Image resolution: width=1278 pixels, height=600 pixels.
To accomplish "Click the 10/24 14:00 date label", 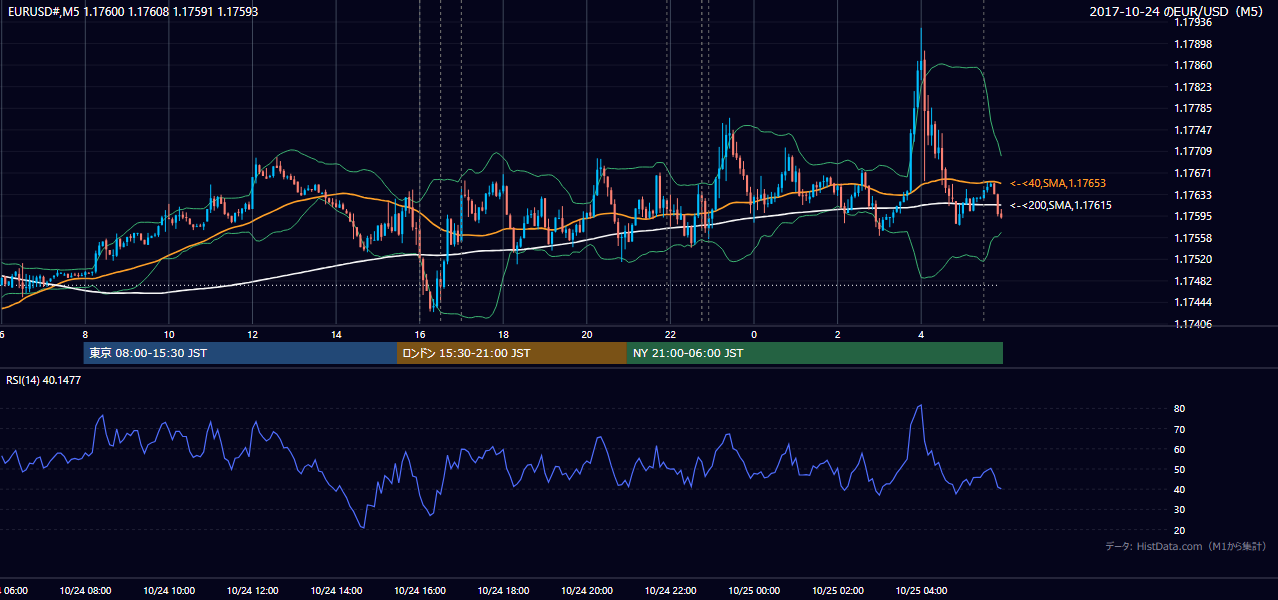I will 336,590.
